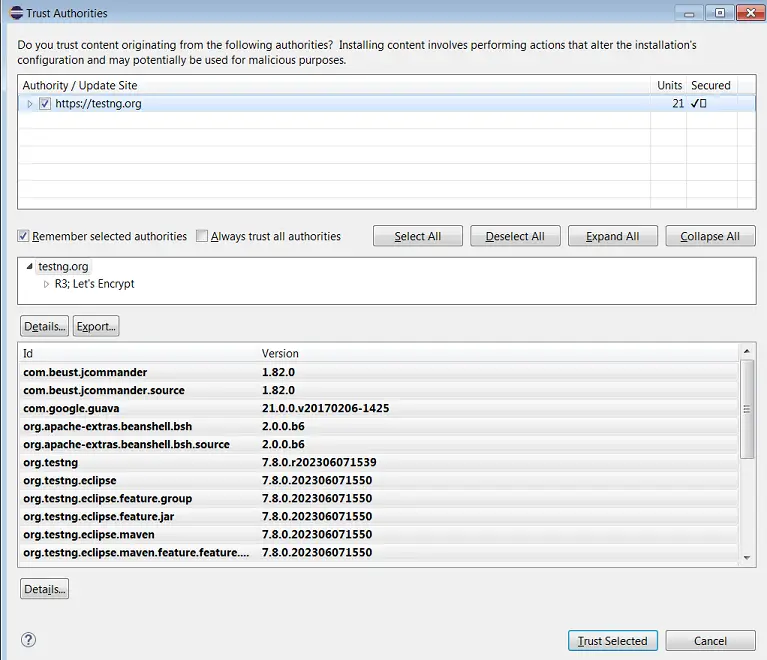Cancel the Trust Authorities dialog

(710, 640)
